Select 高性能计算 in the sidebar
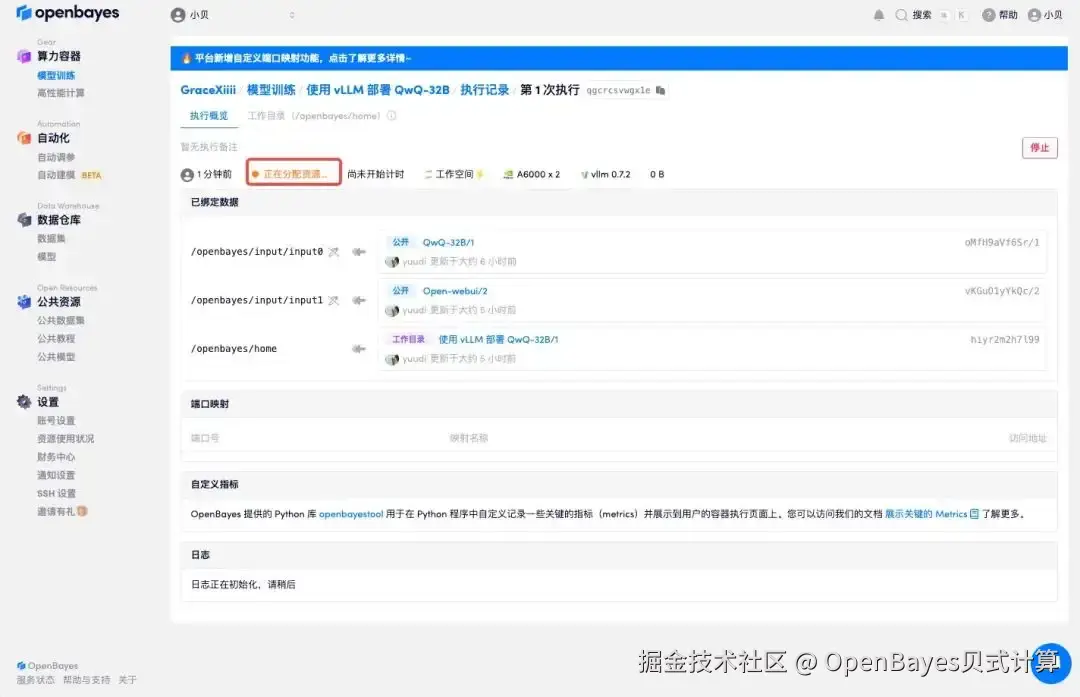The image size is (1080, 697). 61,93
